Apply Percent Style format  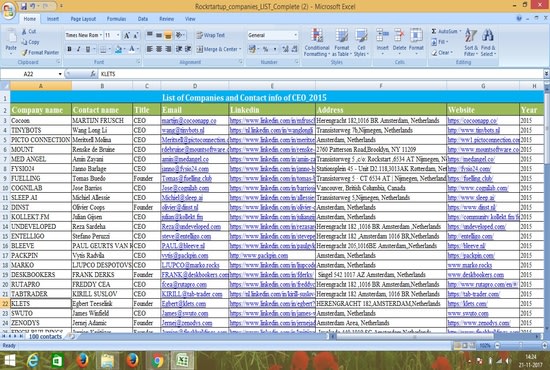pos(266,49)
